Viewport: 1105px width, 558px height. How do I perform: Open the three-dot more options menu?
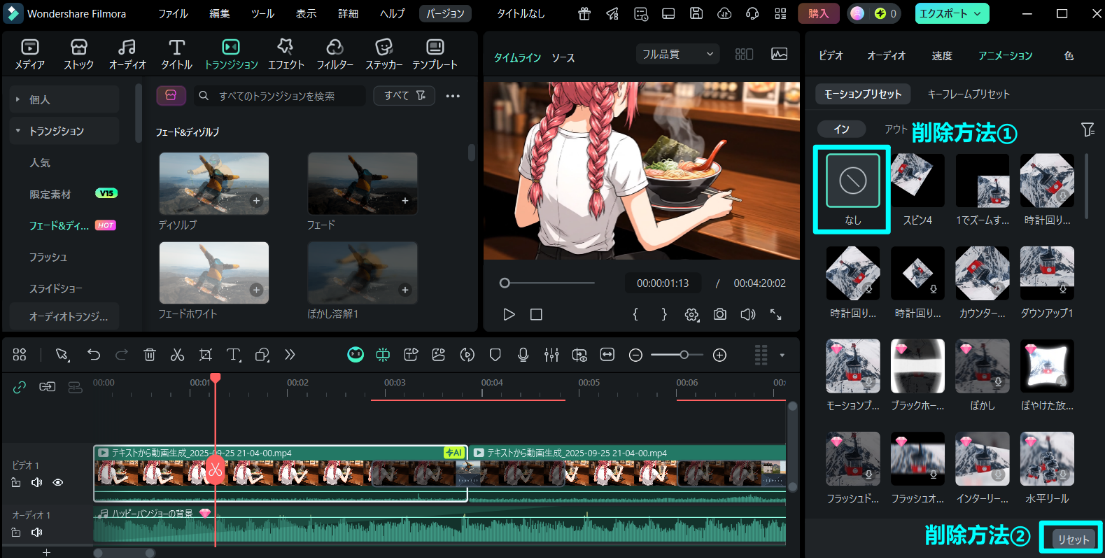click(x=453, y=96)
